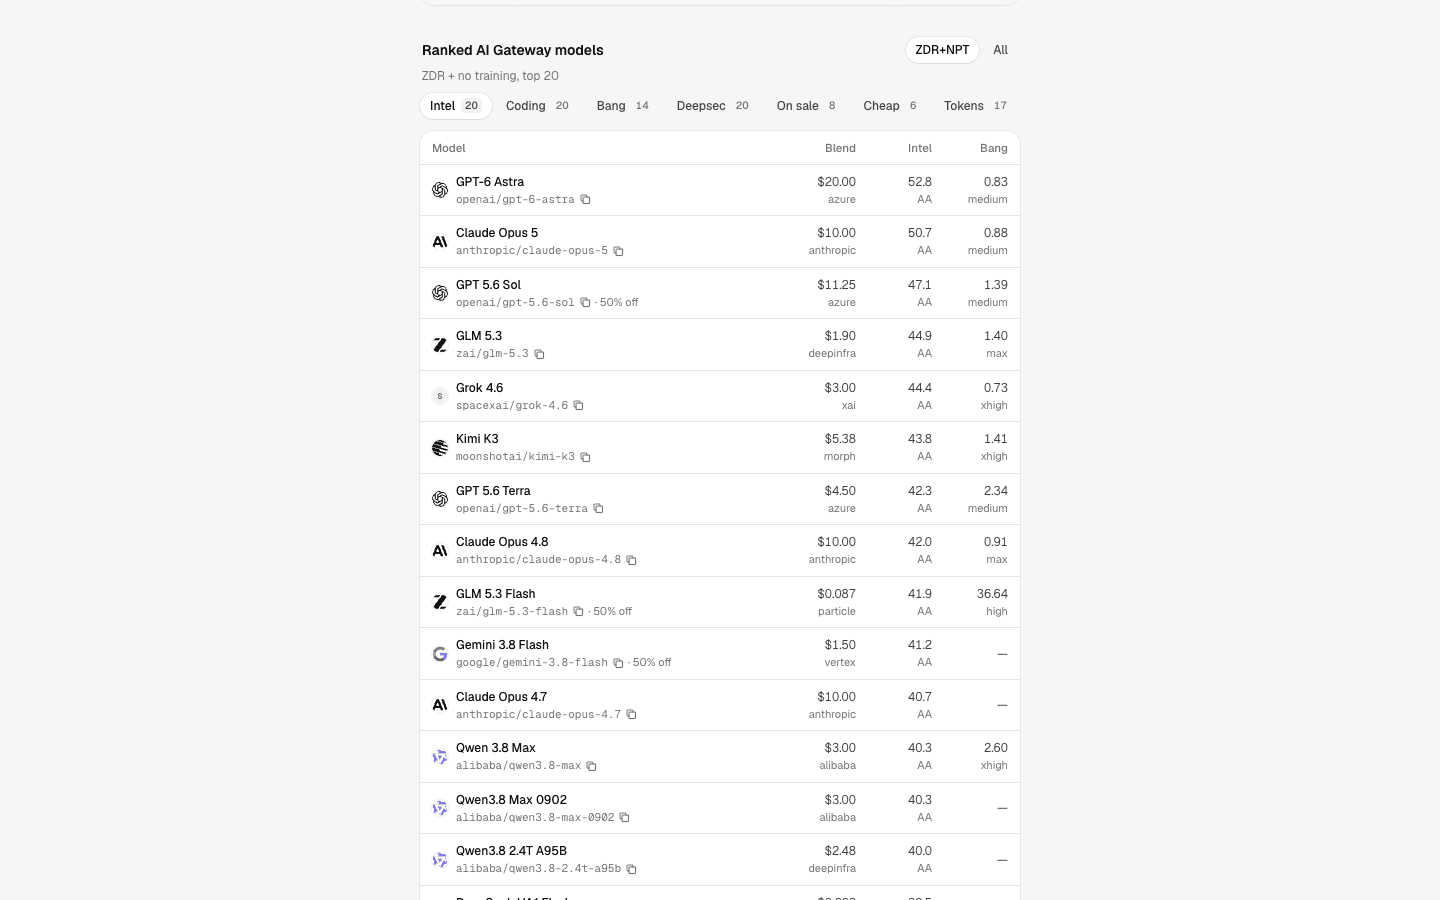Switch filter to ZDR+NPT
This screenshot has width=1440, height=900.
tap(942, 50)
